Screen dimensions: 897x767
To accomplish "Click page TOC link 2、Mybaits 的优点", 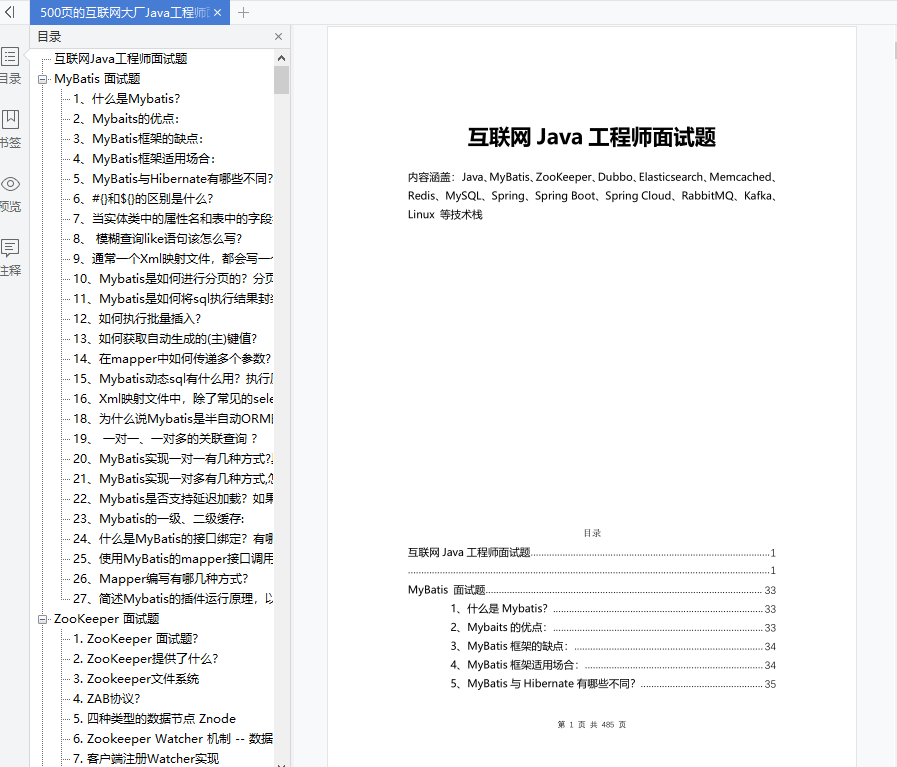I will [x=613, y=628].
